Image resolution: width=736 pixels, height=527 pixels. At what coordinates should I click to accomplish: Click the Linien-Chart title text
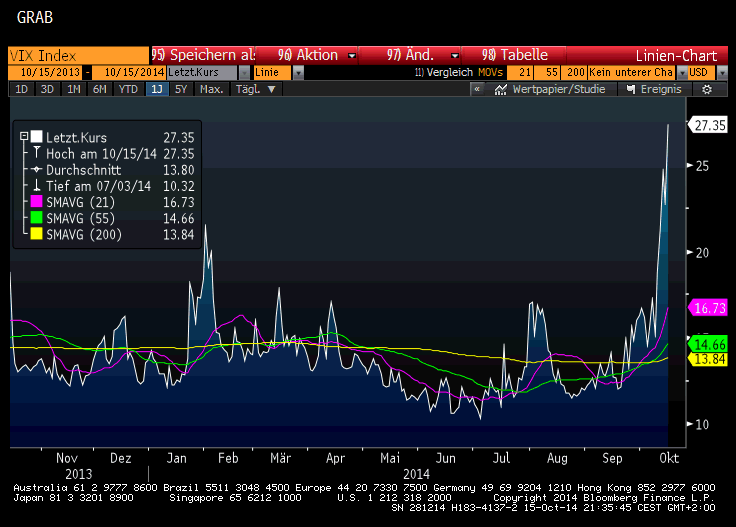pos(676,56)
